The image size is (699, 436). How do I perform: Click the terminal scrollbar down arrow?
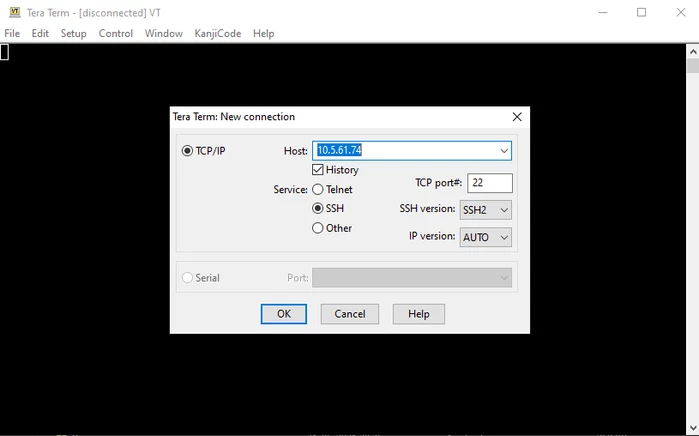pyautogui.click(x=693, y=429)
